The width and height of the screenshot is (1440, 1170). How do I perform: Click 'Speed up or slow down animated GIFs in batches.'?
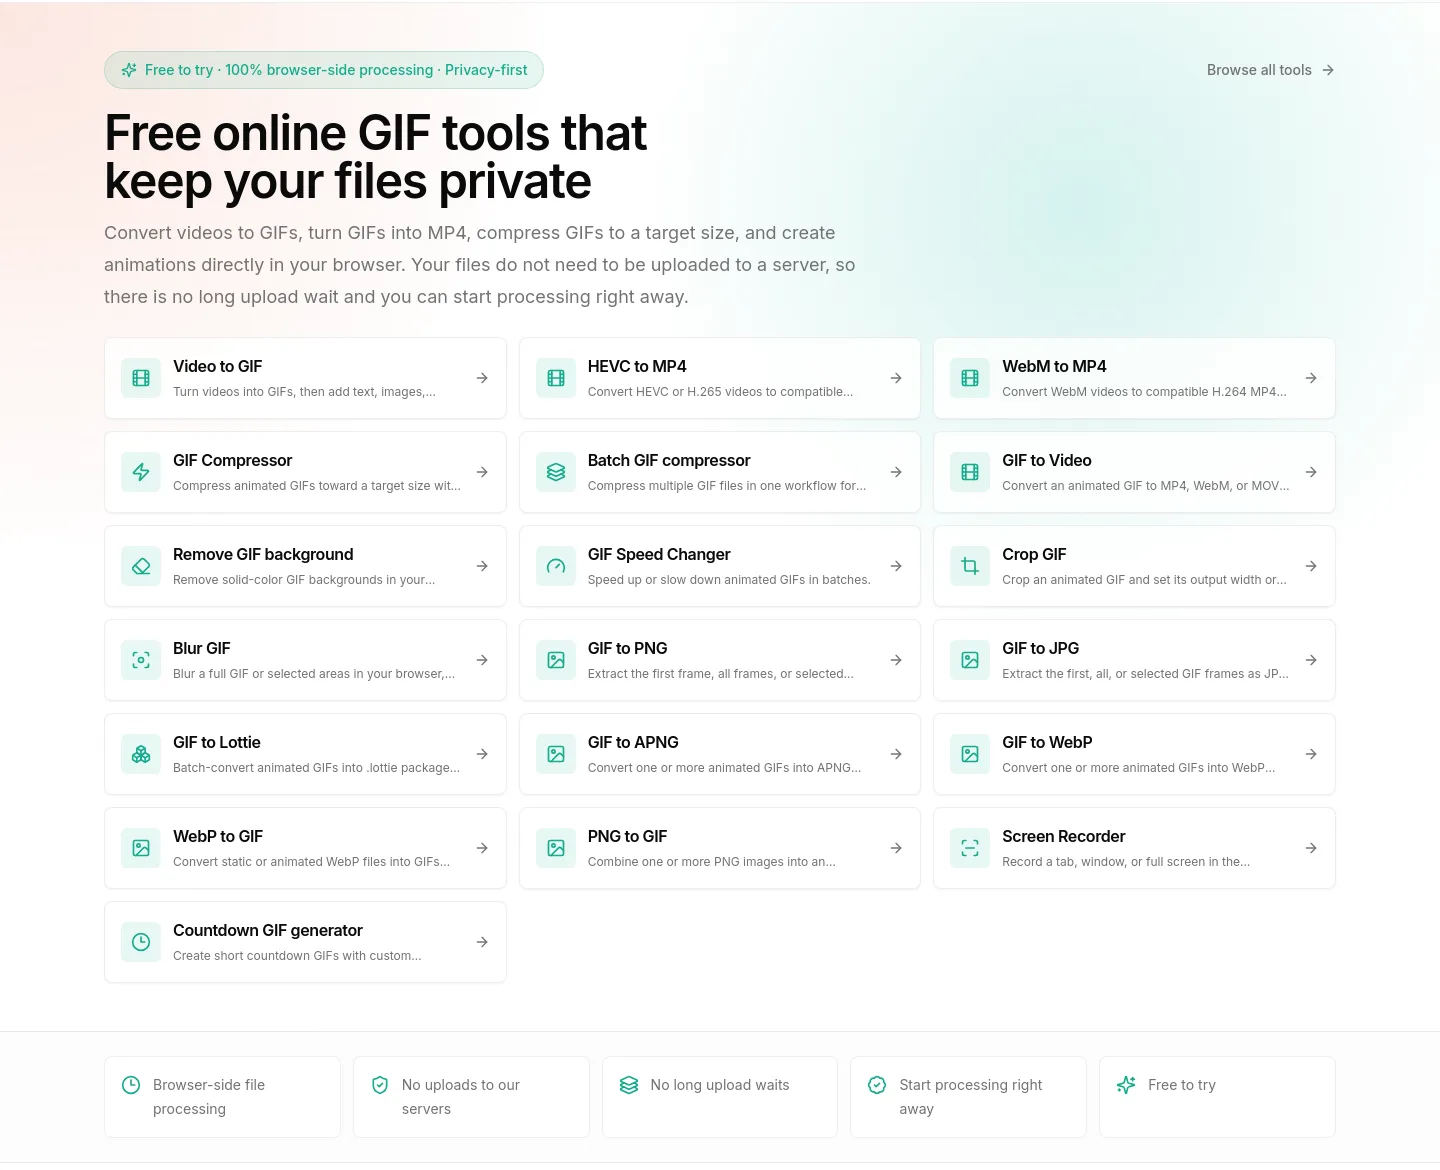729,580
